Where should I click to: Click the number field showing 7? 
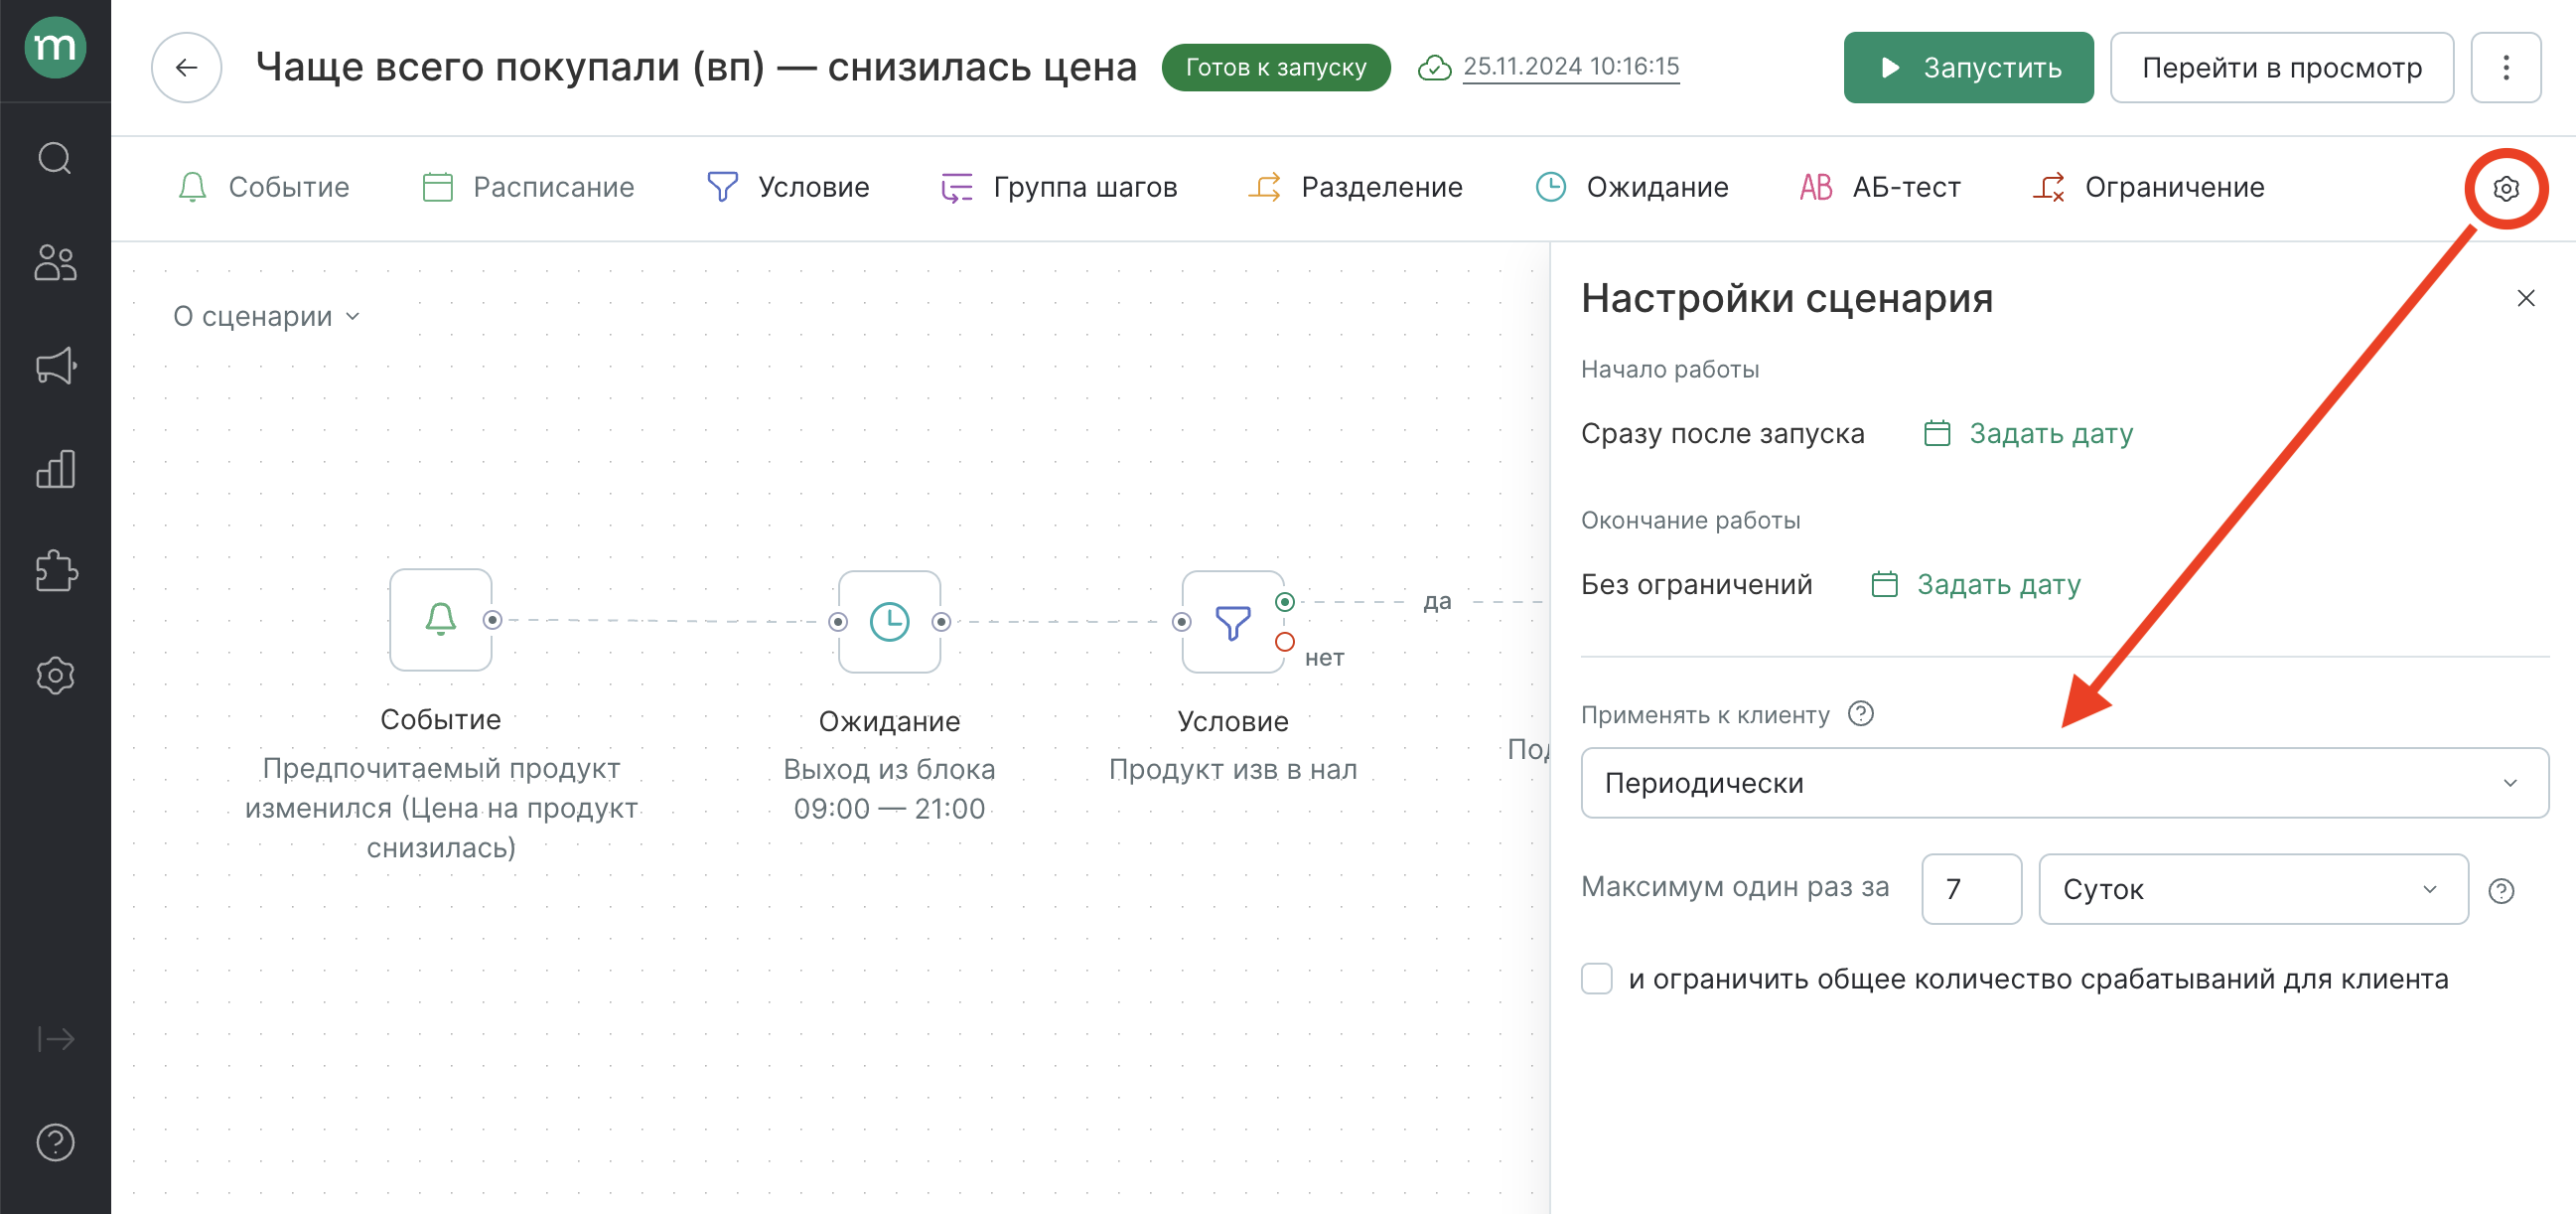(x=1970, y=889)
